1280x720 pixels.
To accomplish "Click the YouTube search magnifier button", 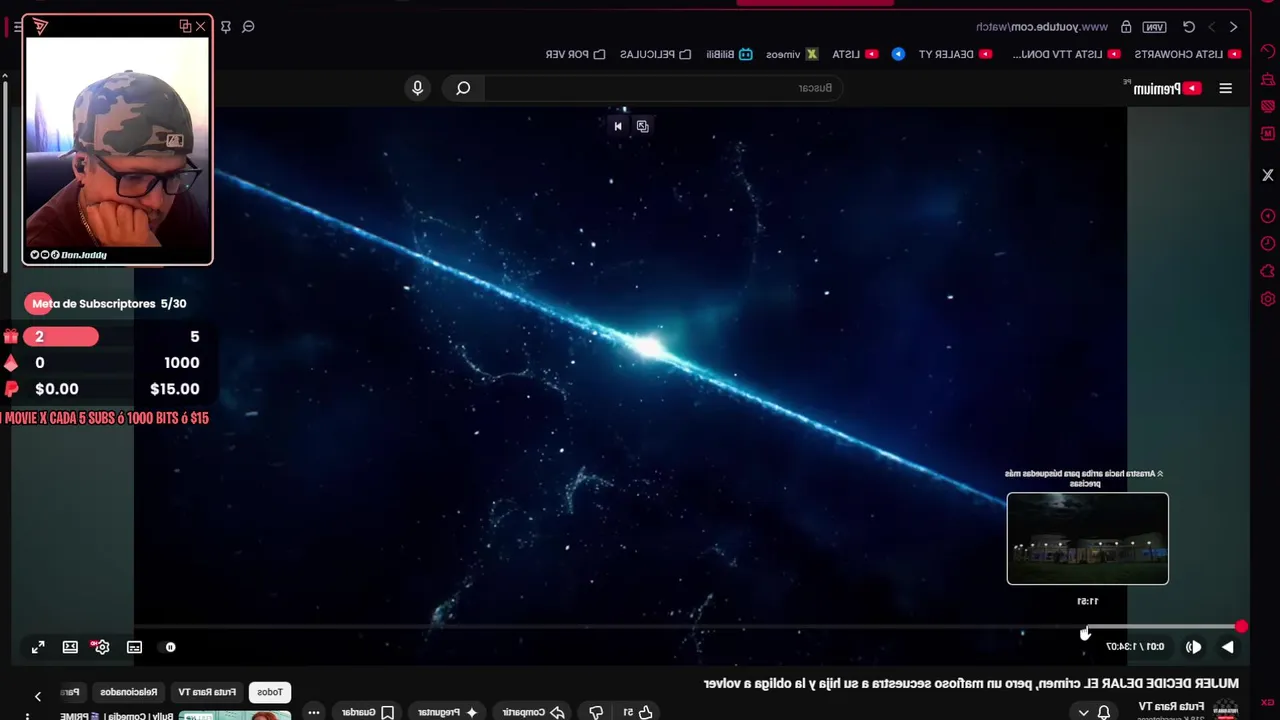I will 463,88.
